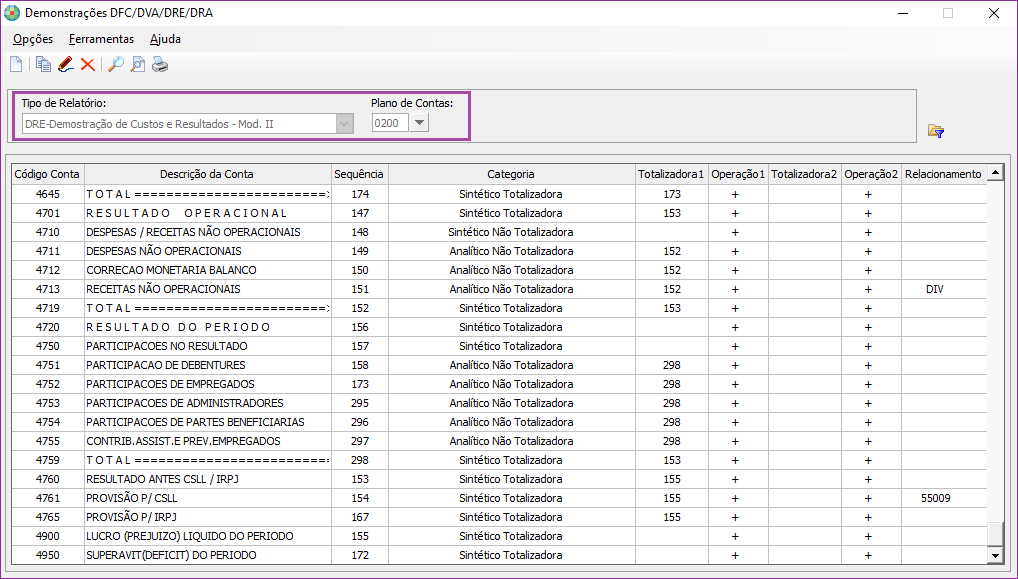1018x579 pixels.
Task: Open the Plano de Contas dropdown
Action: point(420,122)
